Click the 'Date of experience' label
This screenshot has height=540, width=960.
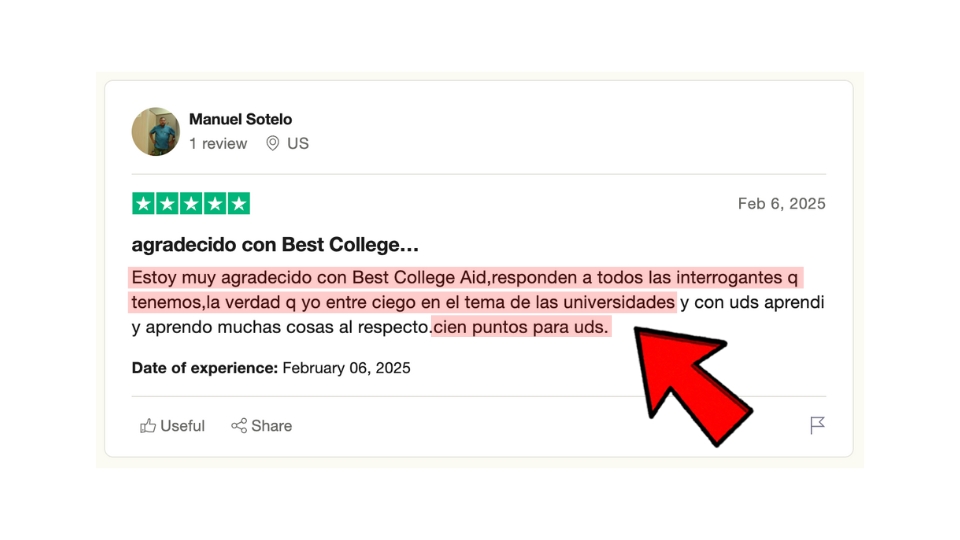[204, 368]
